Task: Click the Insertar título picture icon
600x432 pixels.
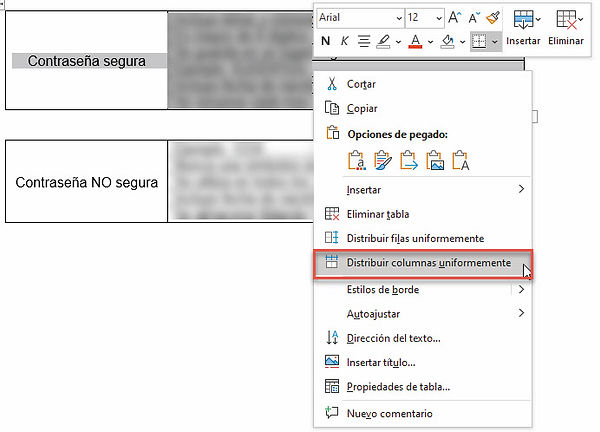Action: coord(332,362)
